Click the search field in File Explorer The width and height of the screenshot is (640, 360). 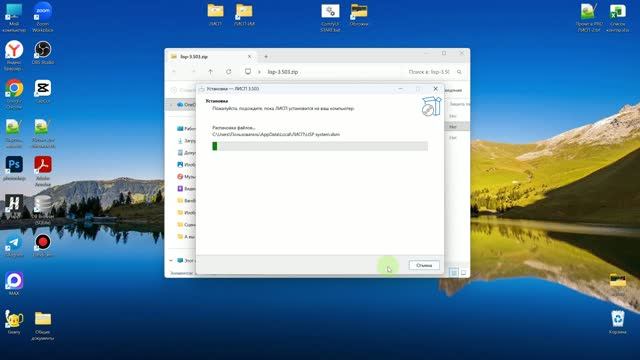pyautogui.click(x=434, y=72)
